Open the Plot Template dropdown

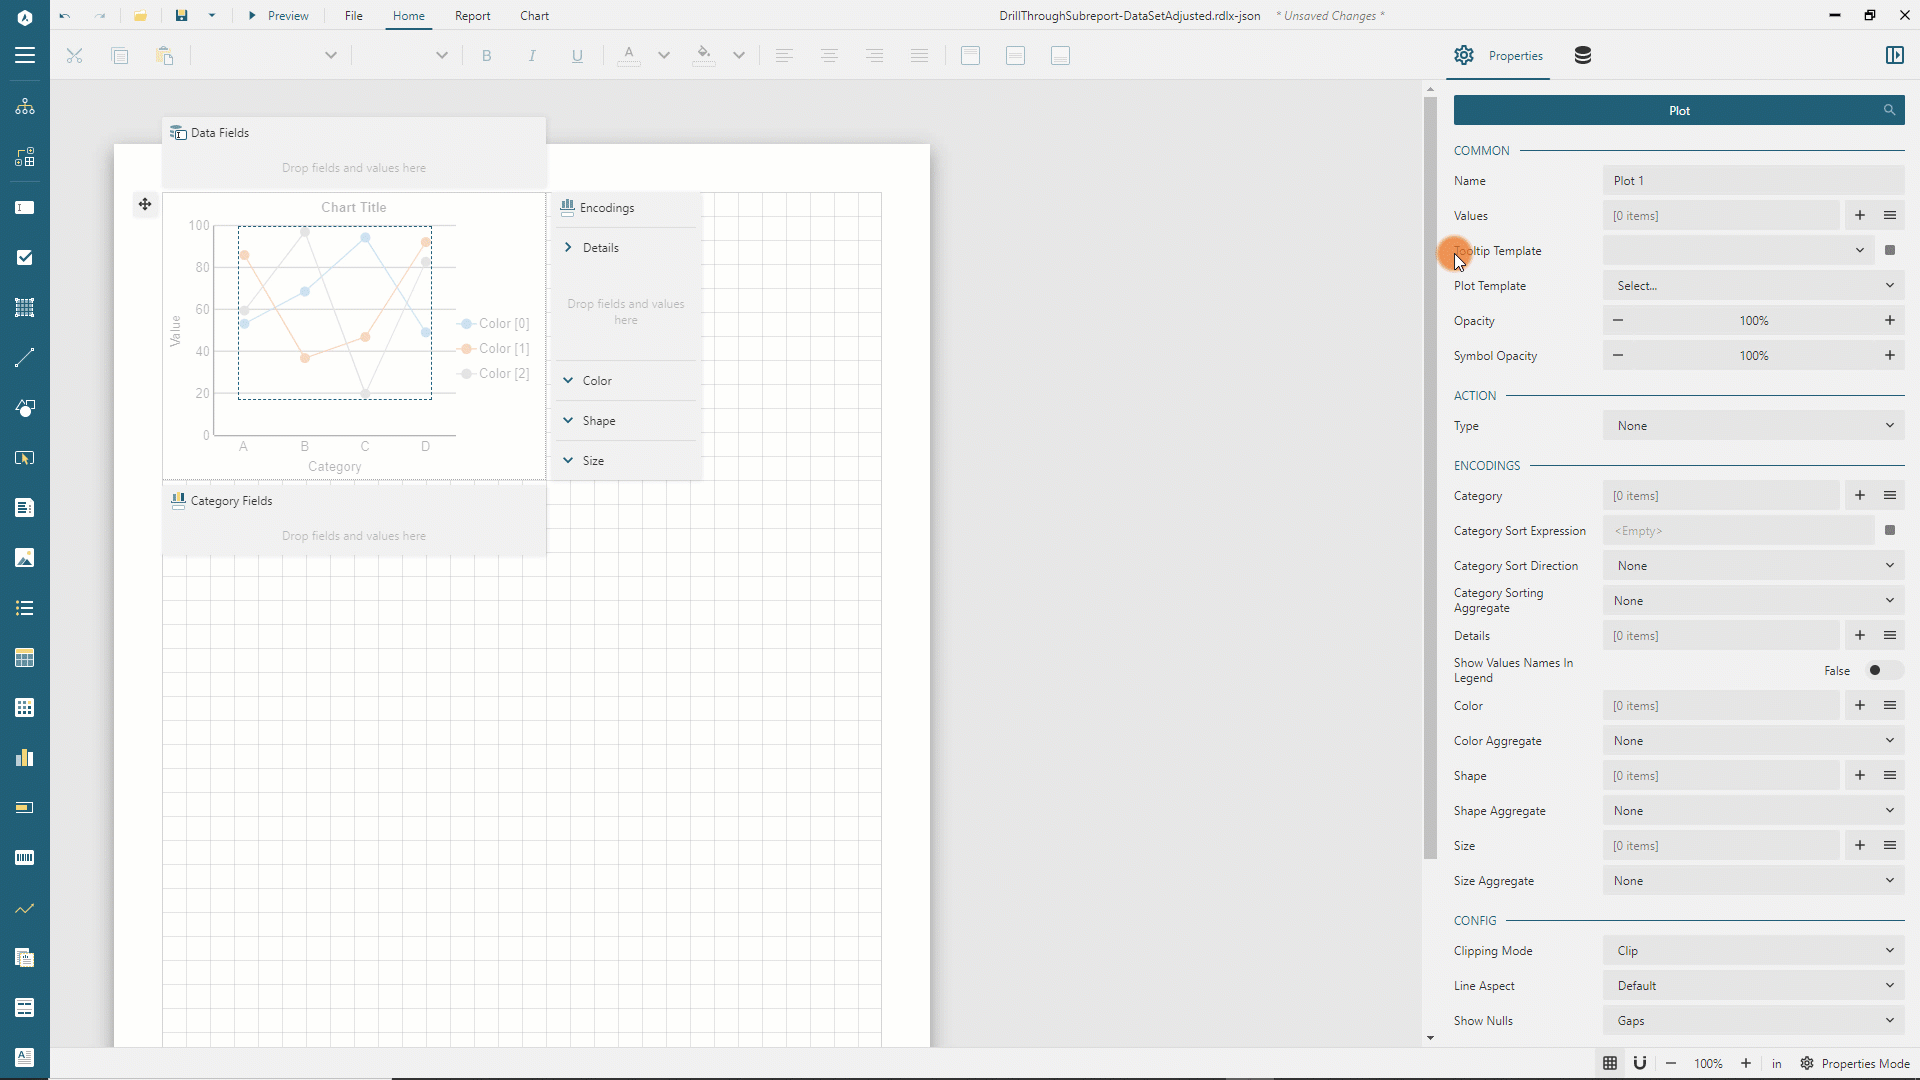(x=1754, y=286)
